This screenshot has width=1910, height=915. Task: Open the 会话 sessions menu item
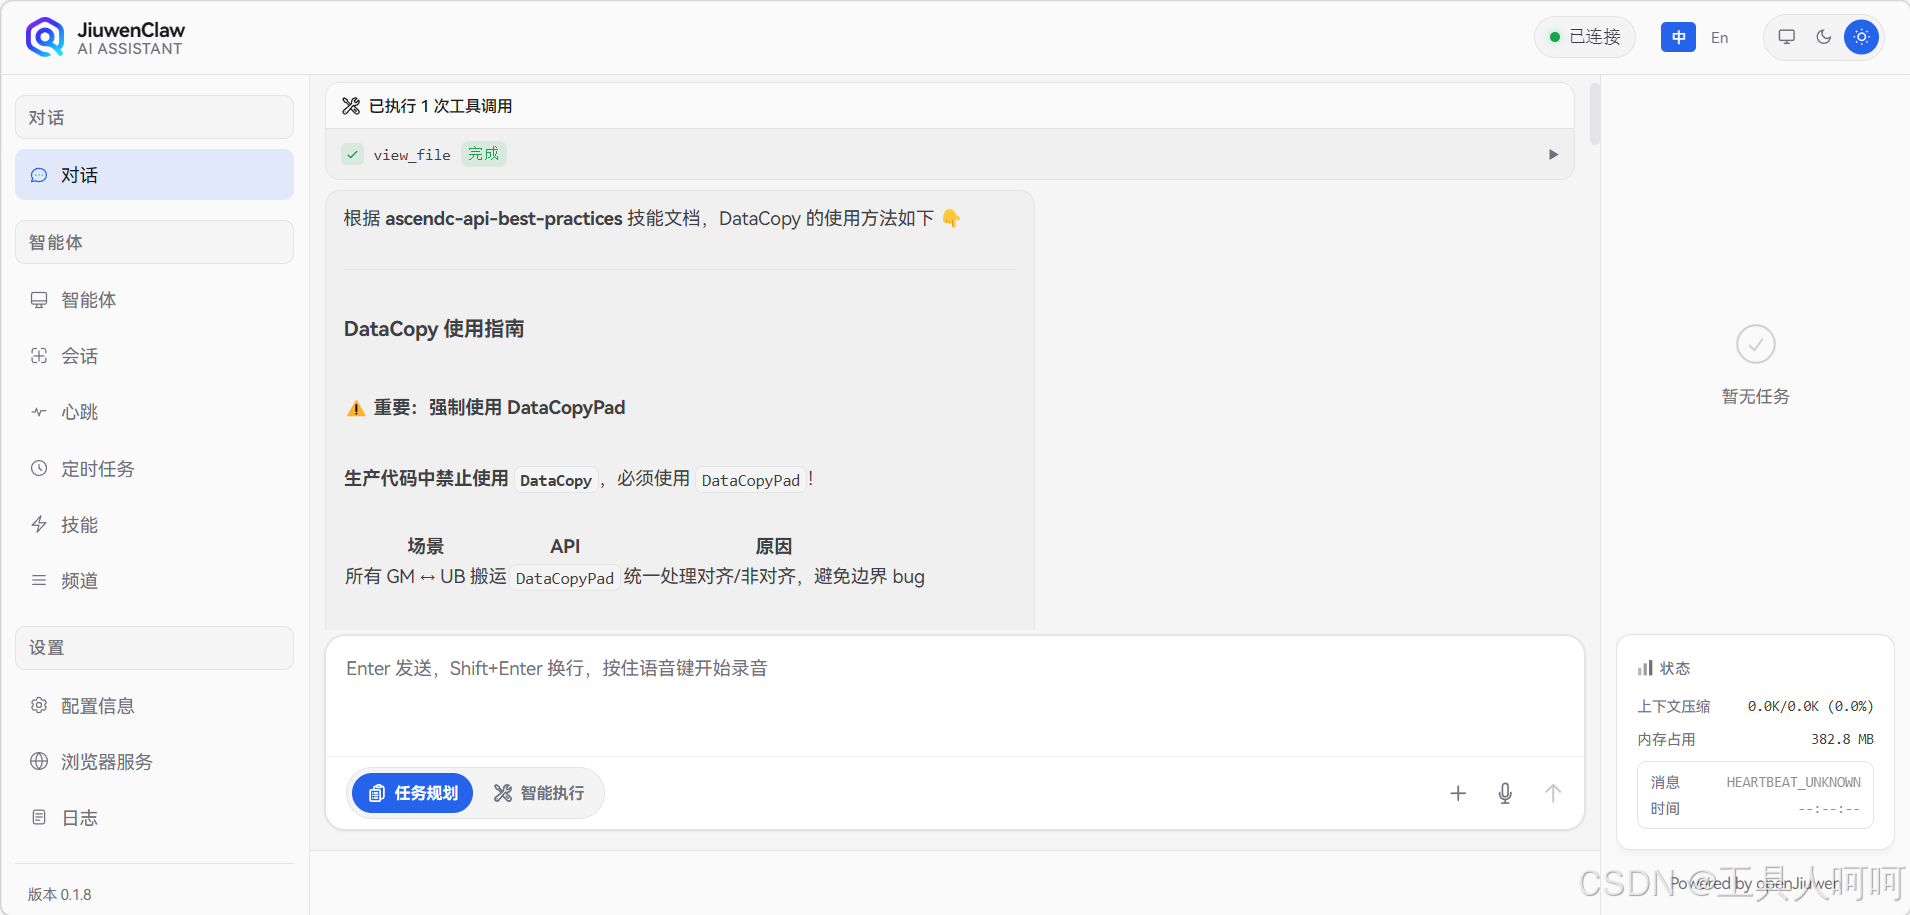(x=154, y=356)
